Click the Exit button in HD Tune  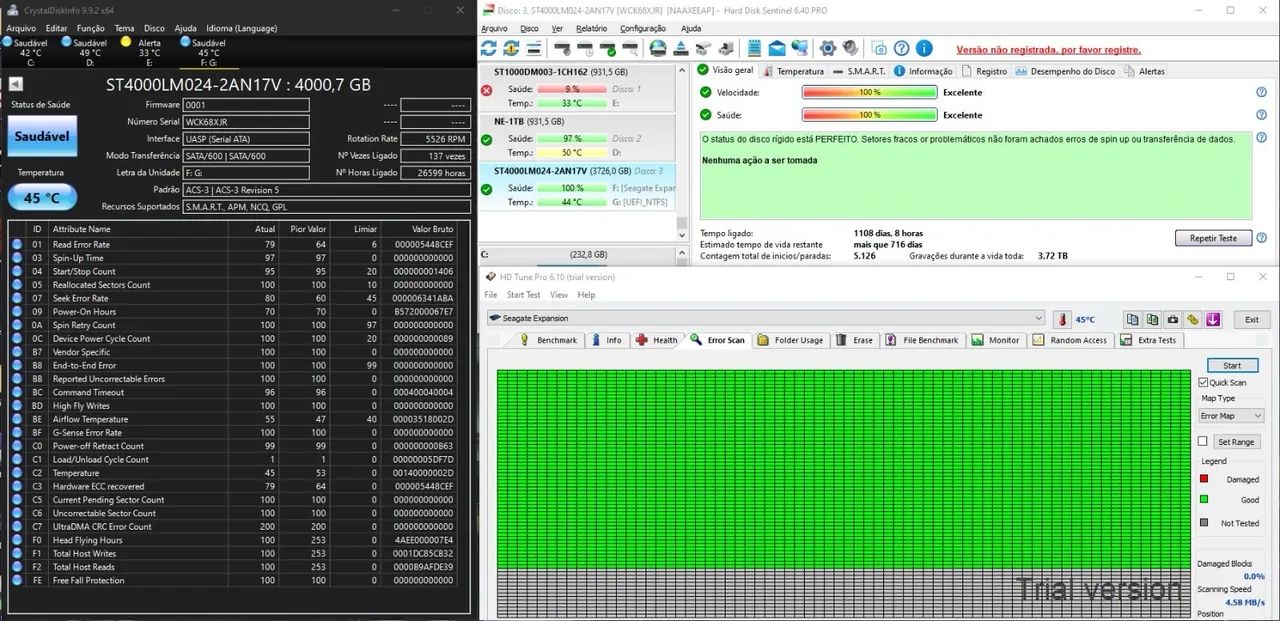click(x=1251, y=319)
